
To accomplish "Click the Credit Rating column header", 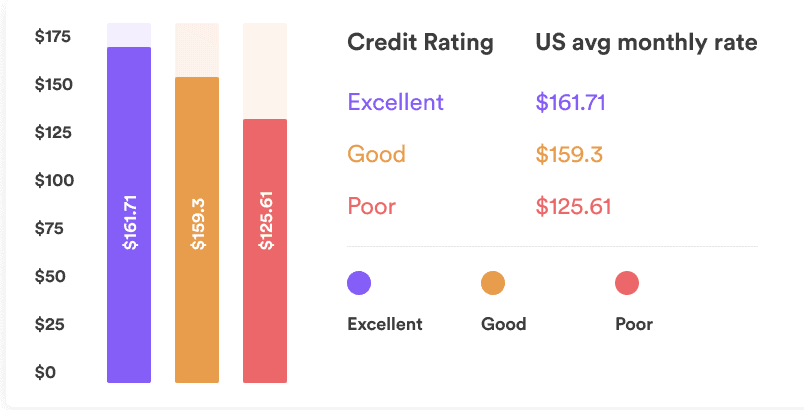I will point(420,43).
